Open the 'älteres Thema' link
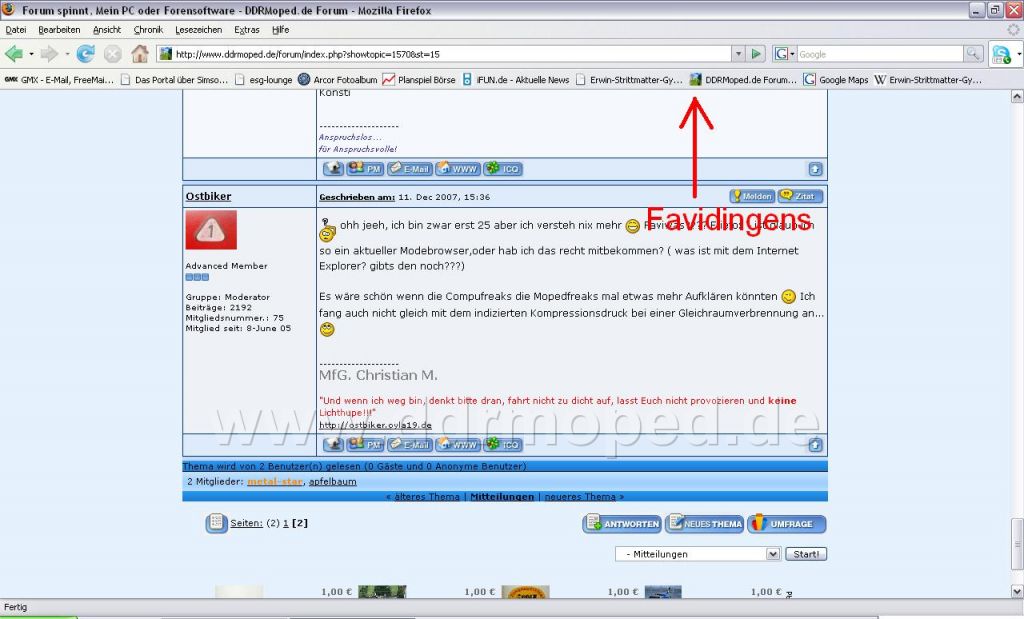 click(x=425, y=496)
